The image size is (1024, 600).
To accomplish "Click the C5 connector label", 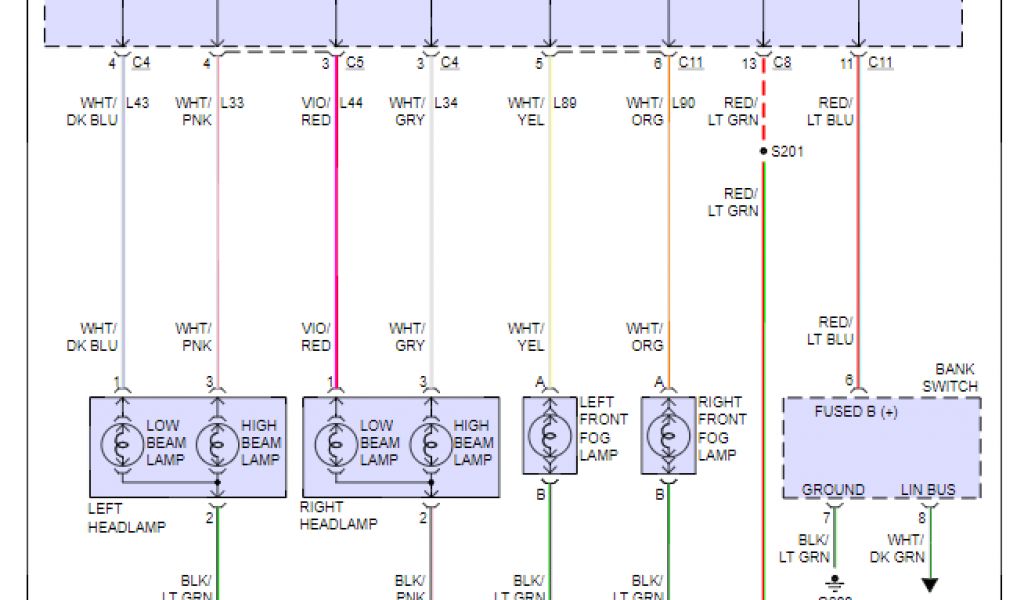I will point(354,63).
